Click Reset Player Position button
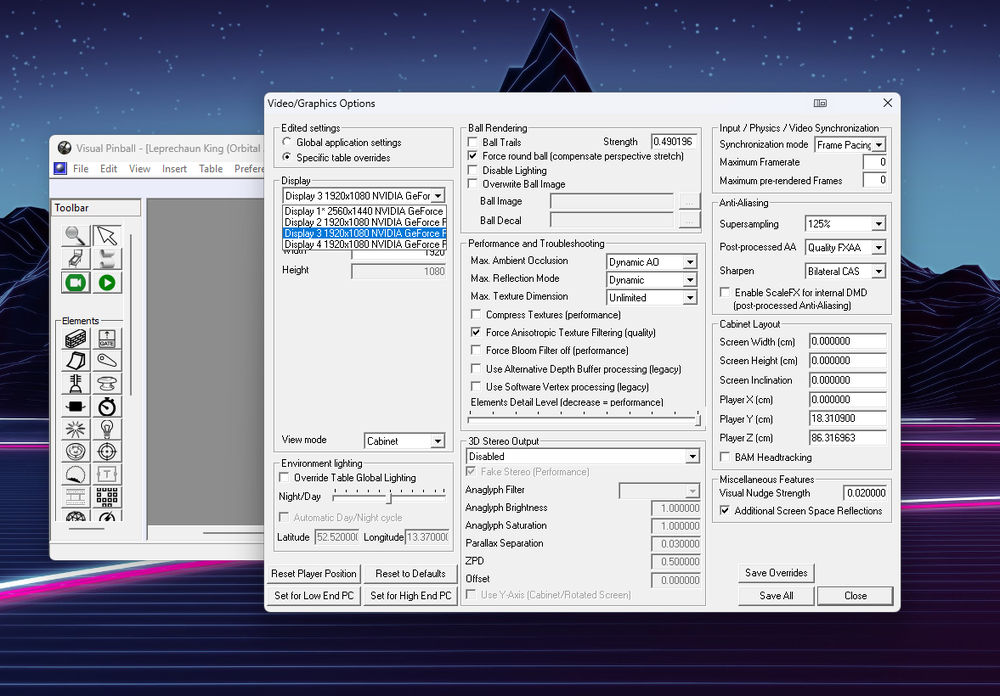 click(x=314, y=574)
